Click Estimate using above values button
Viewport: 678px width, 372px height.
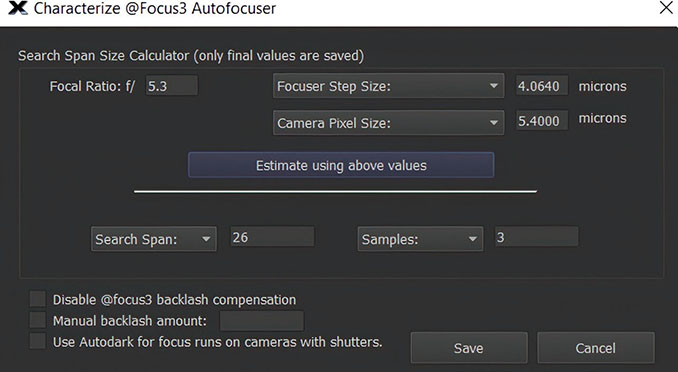pyautogui.click(x=341, y=165)
